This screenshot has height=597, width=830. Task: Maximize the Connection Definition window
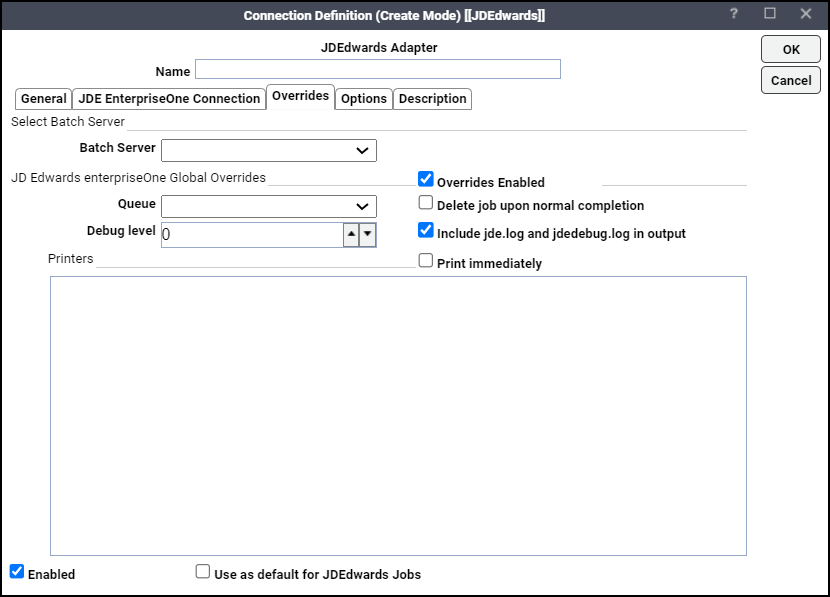[770, 14]
